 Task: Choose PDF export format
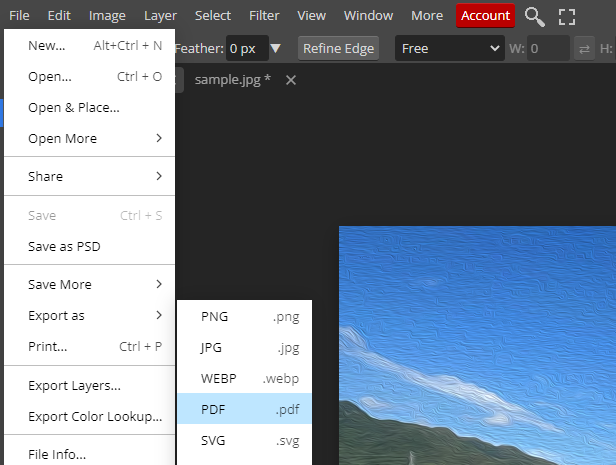tap(244, 409)
